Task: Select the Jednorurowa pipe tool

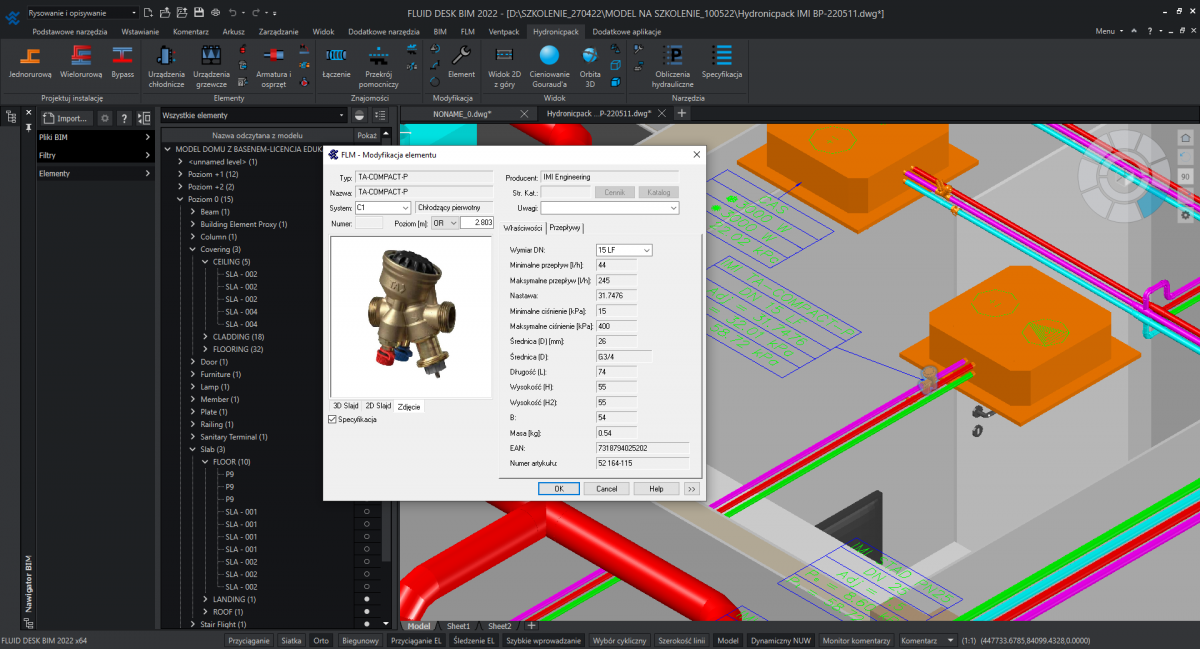Action: (30, 61)
